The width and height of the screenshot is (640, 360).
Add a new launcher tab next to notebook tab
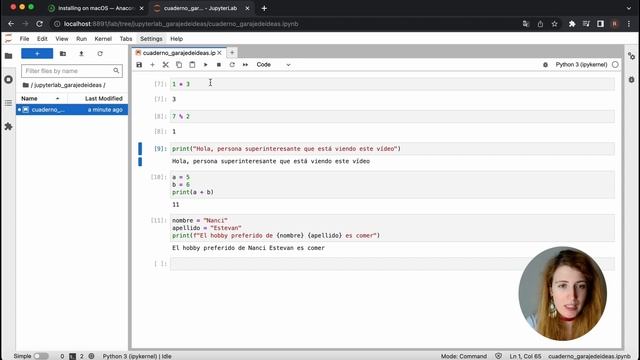point(232,53)
